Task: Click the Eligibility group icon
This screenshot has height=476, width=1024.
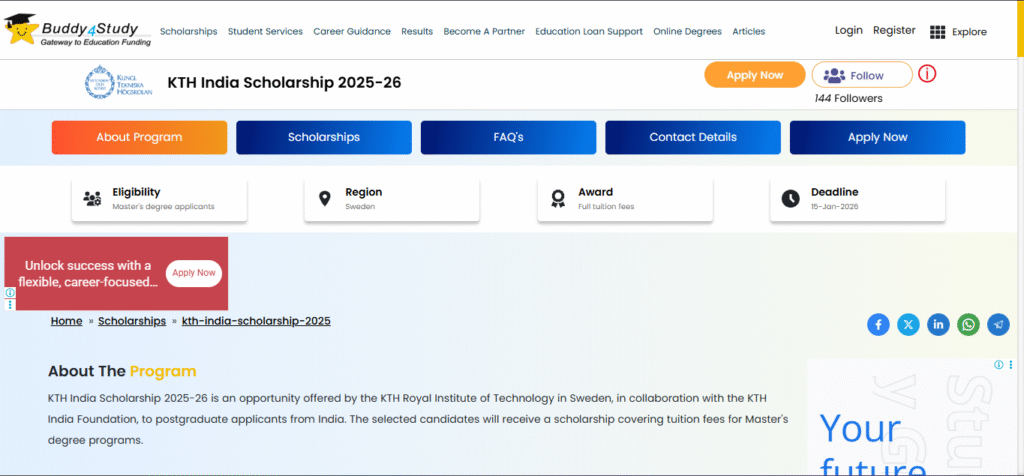Action: tap(92, 198)
